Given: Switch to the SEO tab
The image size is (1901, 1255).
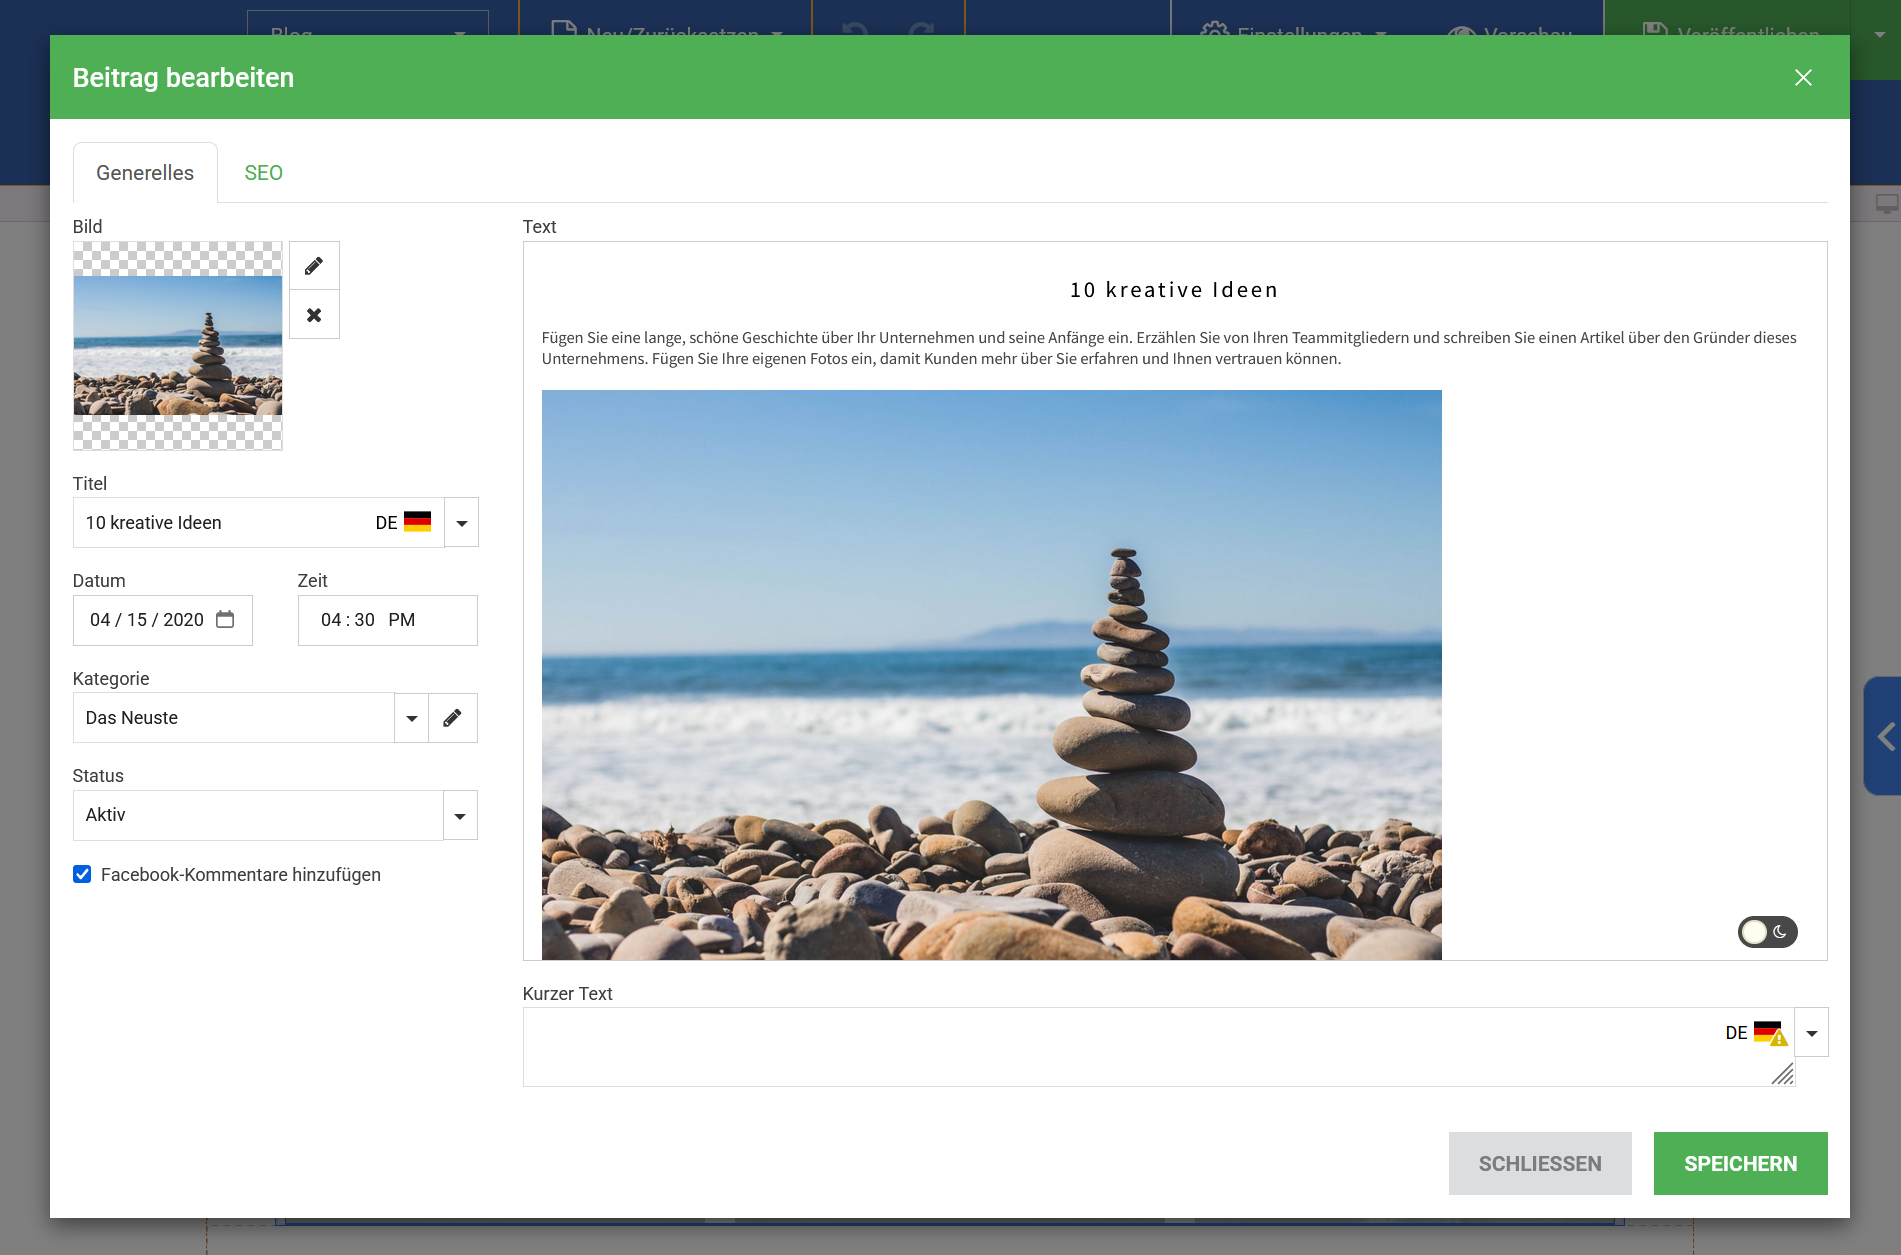Looking at the screenshot, I should click(x=263, y=173).
